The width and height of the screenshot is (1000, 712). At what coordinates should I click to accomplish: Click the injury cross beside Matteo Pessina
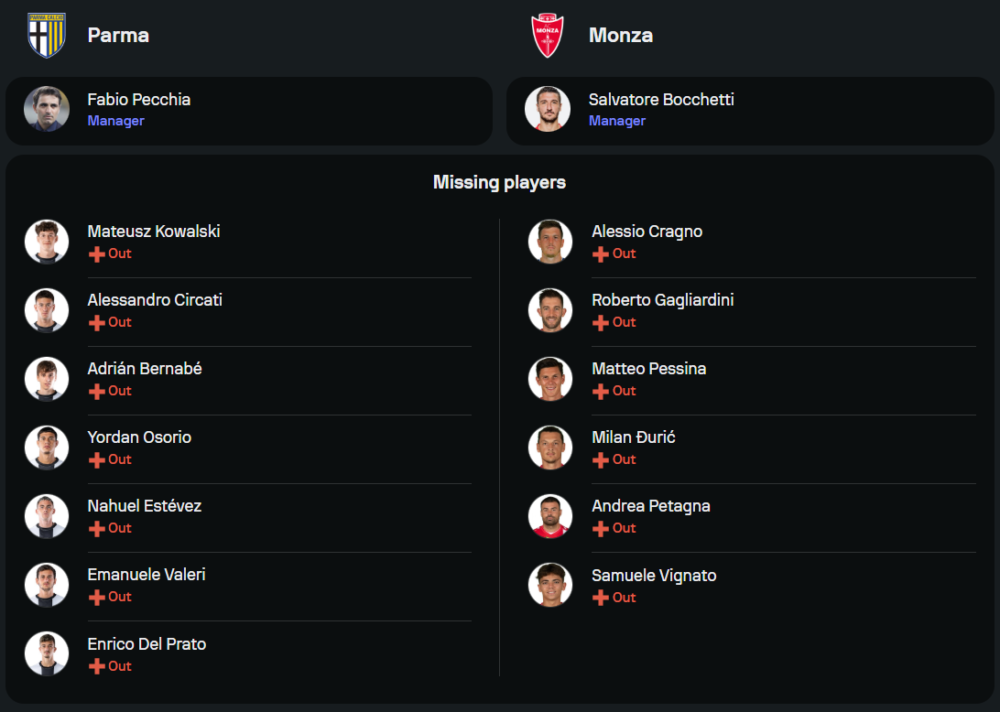[x=601, y=391]
